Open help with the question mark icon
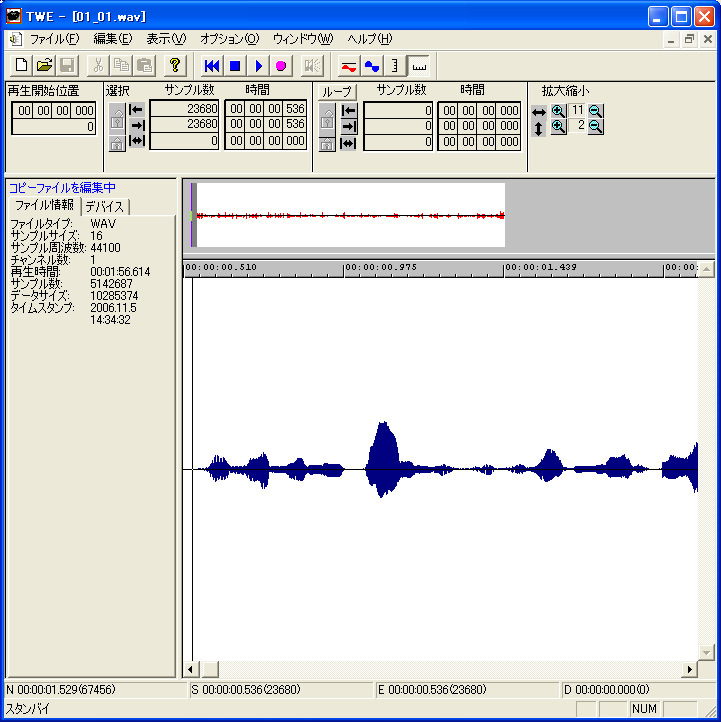The width and height of the screenshot is (721, 722). pyautogui.click(x=175, y=66)
